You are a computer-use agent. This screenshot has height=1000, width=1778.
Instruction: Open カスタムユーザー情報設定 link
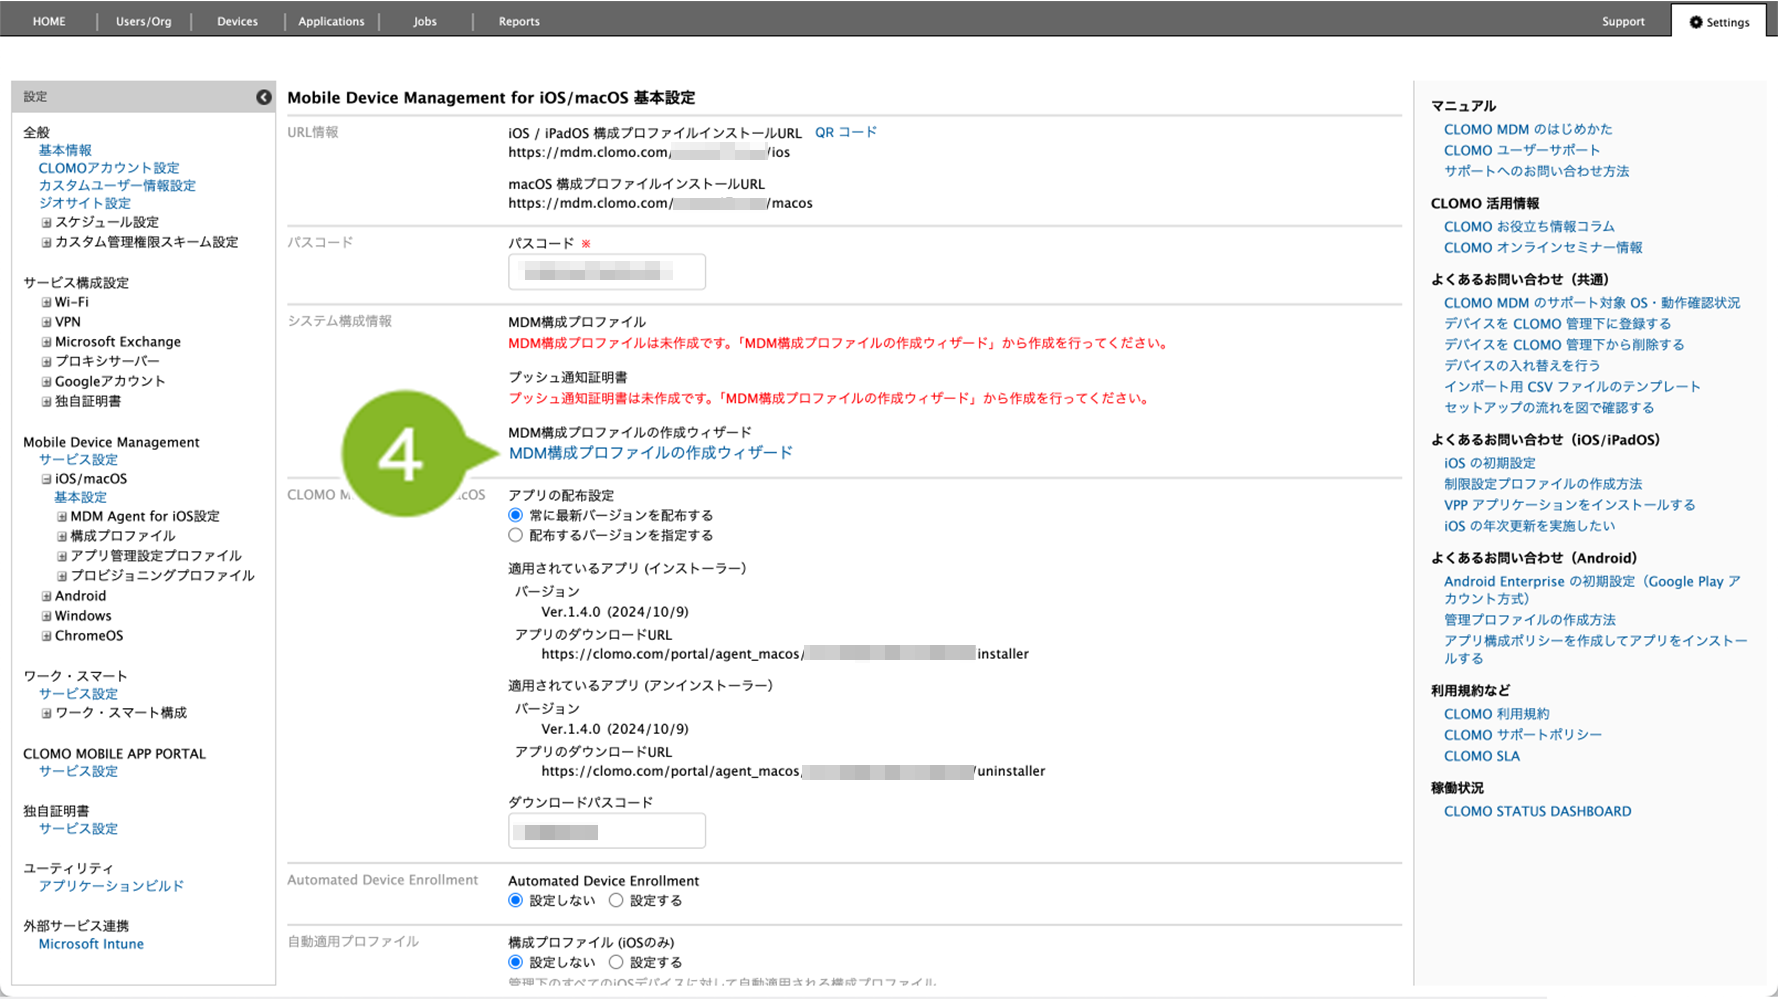click(117, 185)
